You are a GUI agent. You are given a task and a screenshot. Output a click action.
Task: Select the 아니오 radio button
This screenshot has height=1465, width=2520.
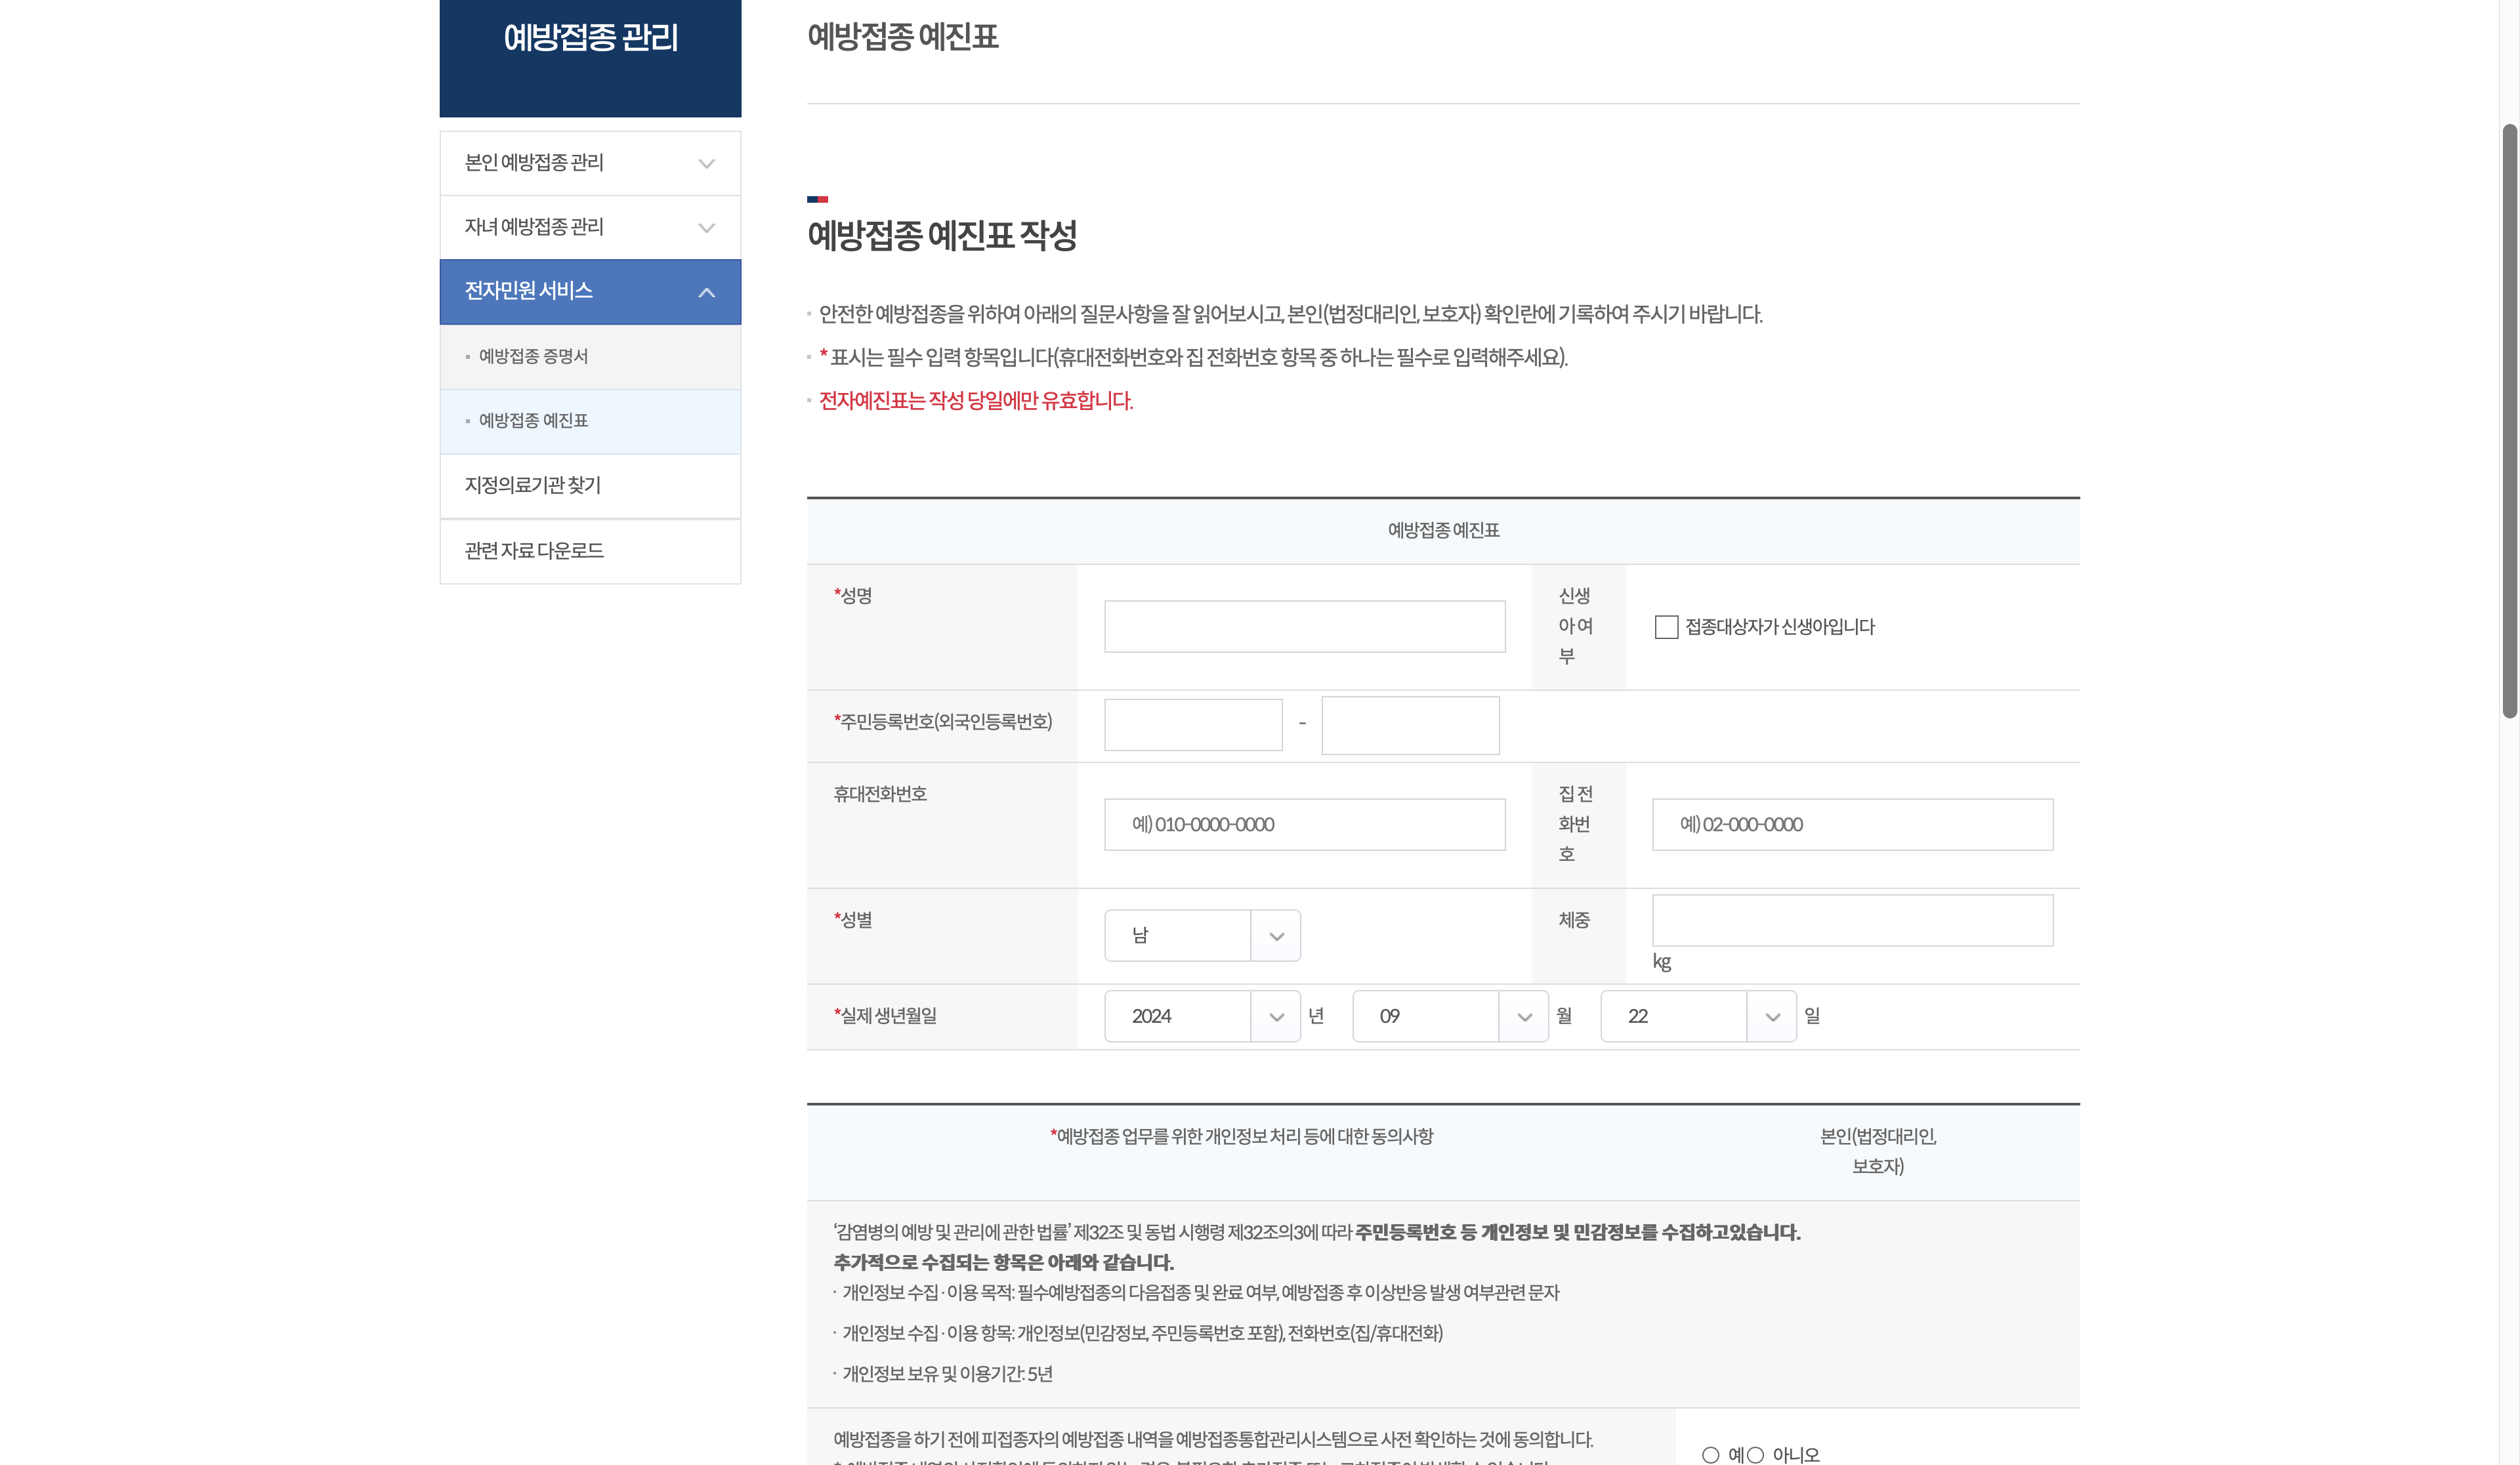tap(1755, 1455)
